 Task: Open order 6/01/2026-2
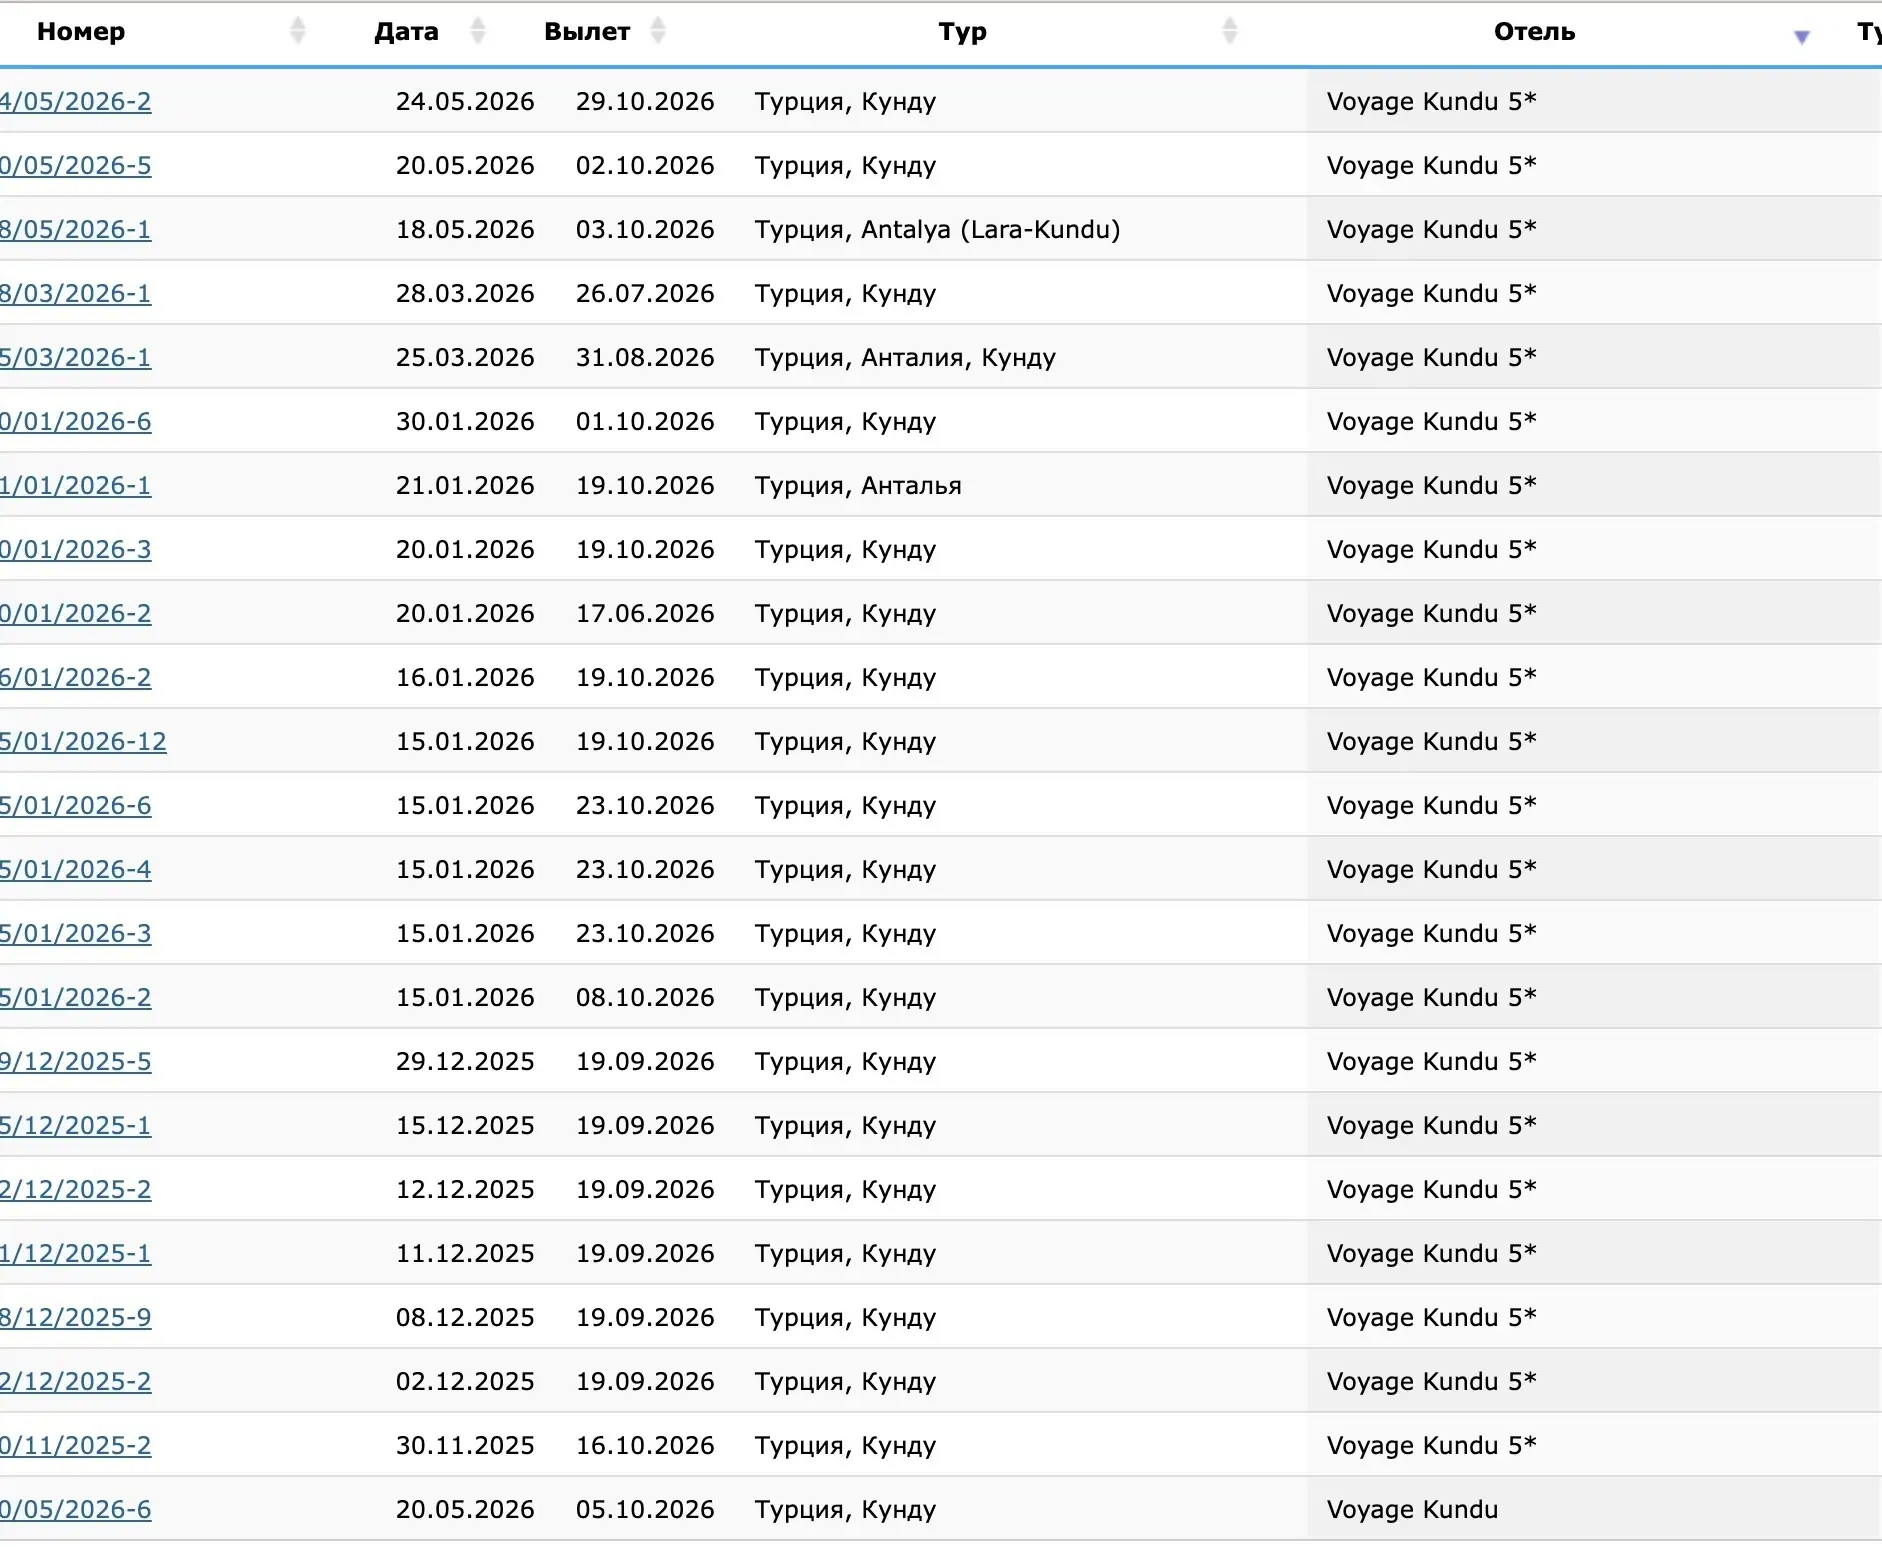point(76,677)
